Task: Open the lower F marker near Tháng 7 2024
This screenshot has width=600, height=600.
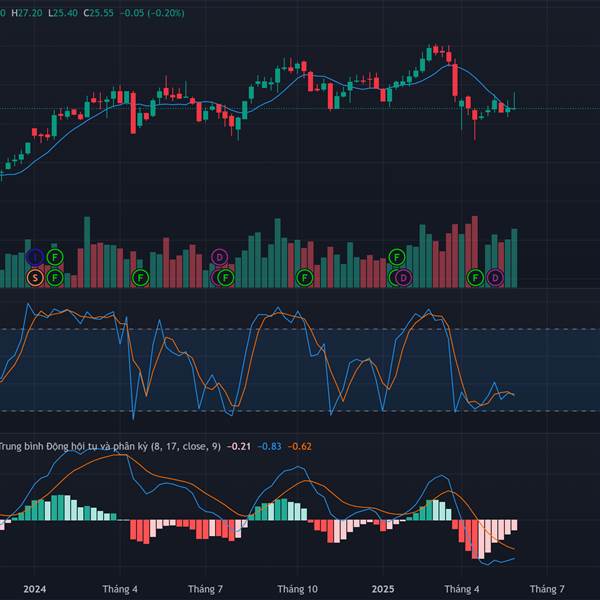Action: coord(226,278)
